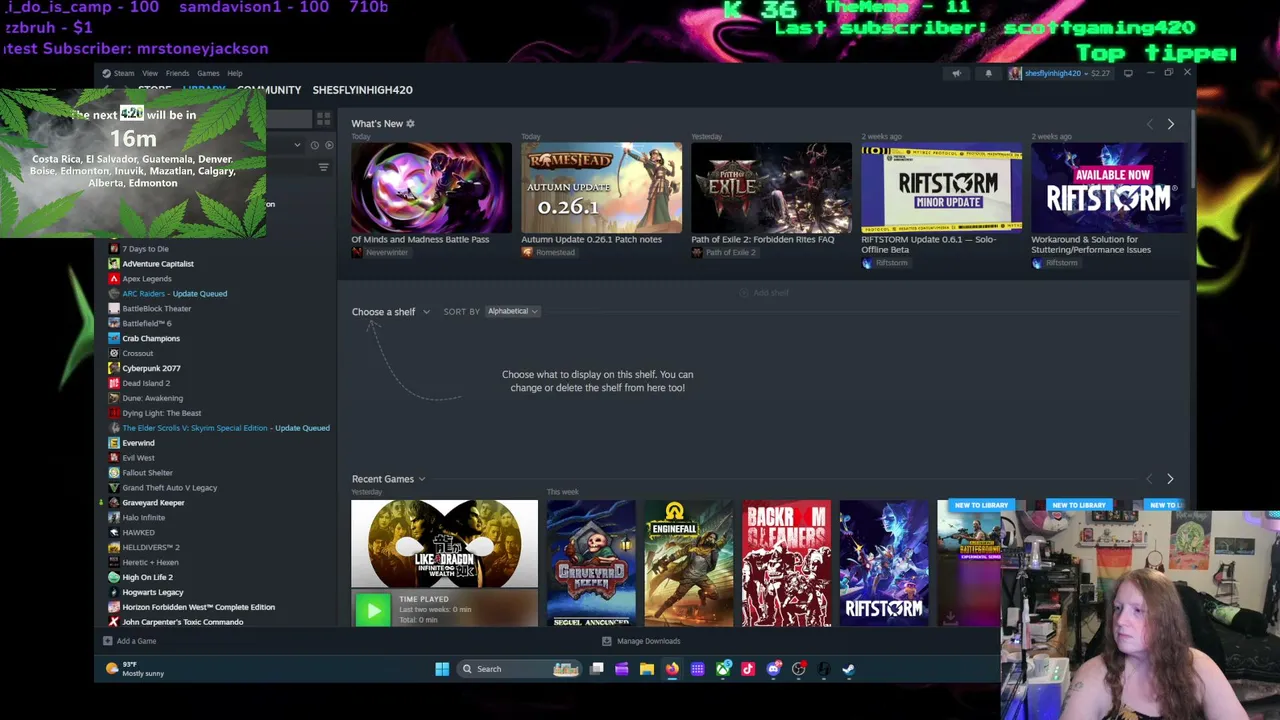Click Add shelf
The image size is (1280, 720).
[764, 293]
